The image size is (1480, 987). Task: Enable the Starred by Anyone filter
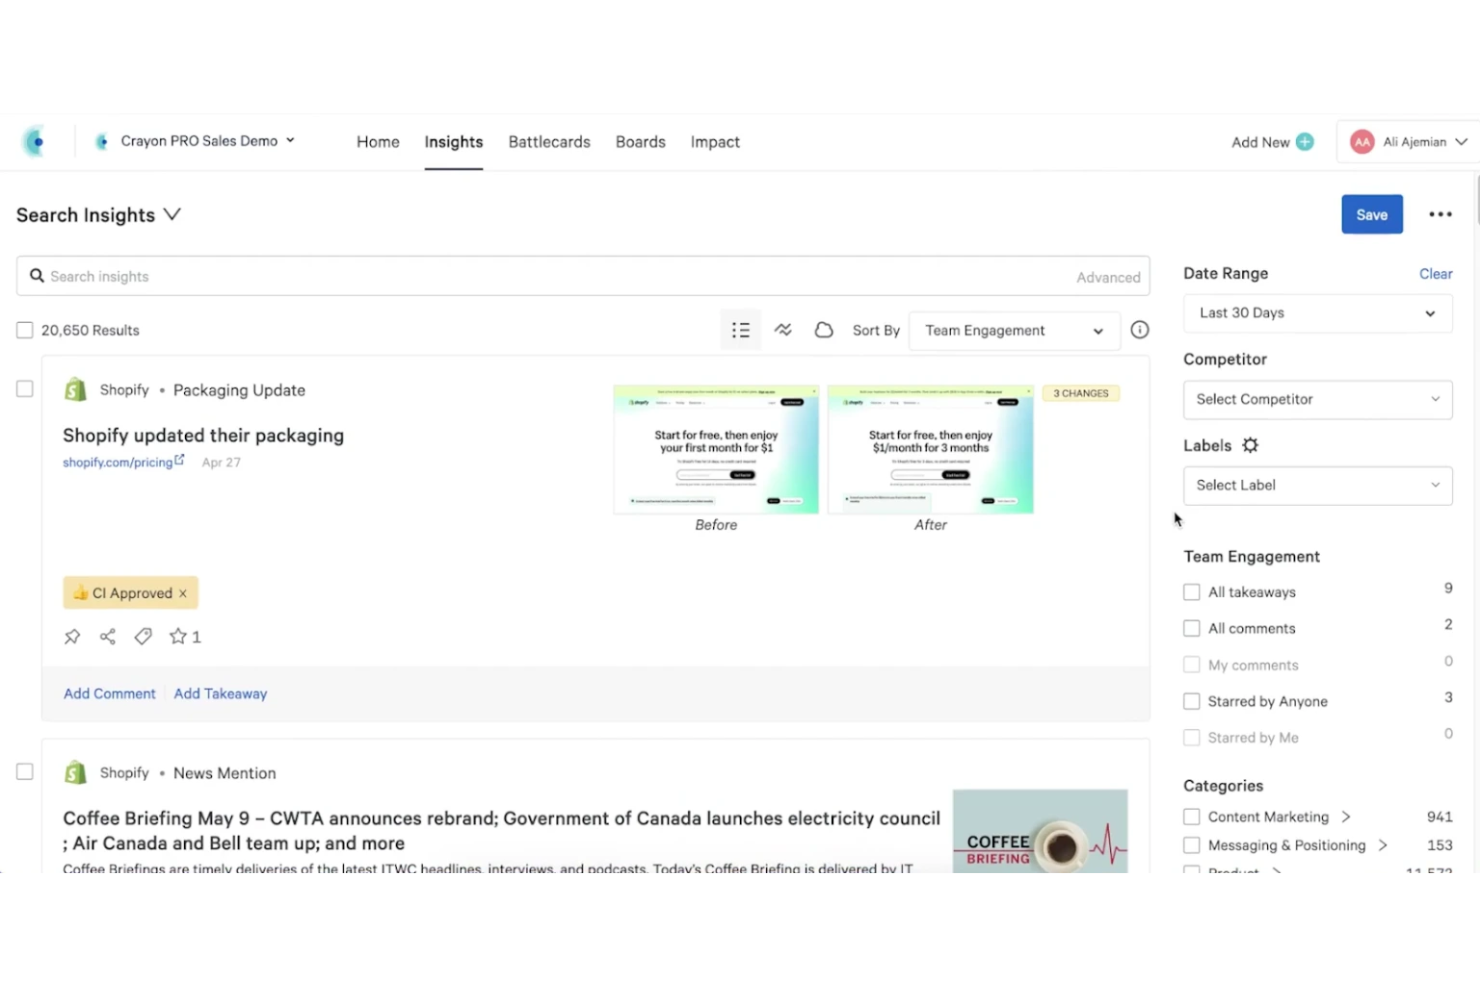coord(1191,701)
